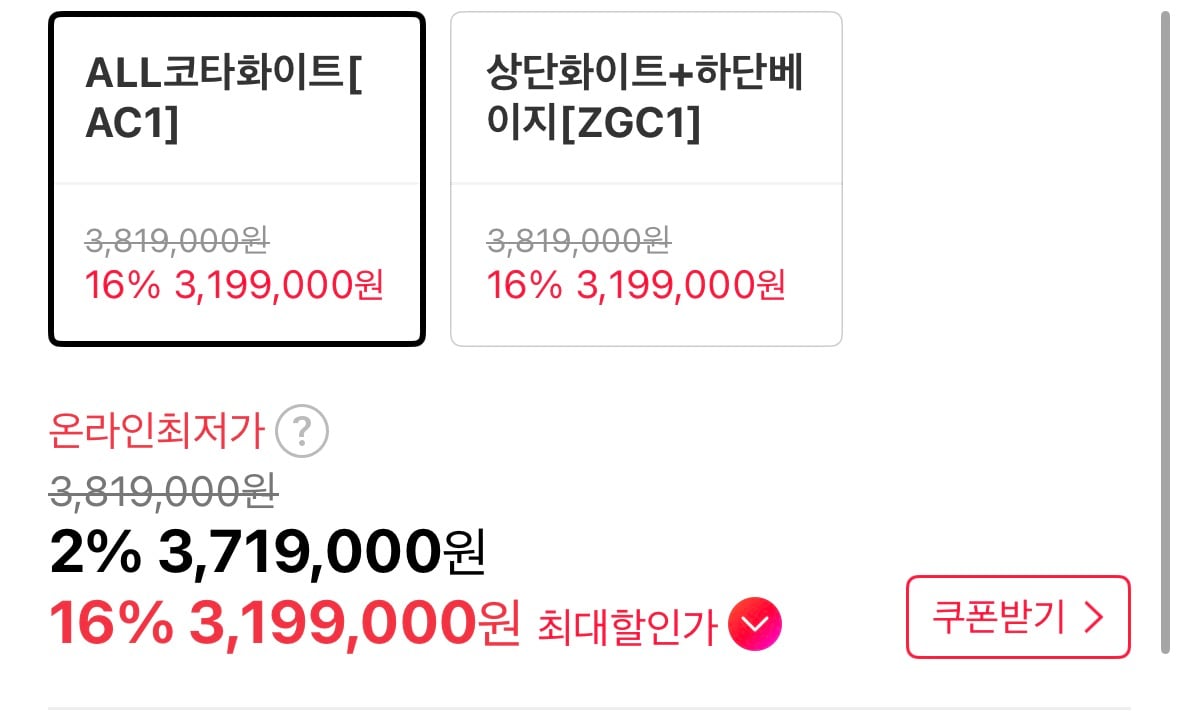Screen dimensions: 1179x711
Task: Click the 쿠폰받기 coupon button
Action: click(x=1017, y=617)
